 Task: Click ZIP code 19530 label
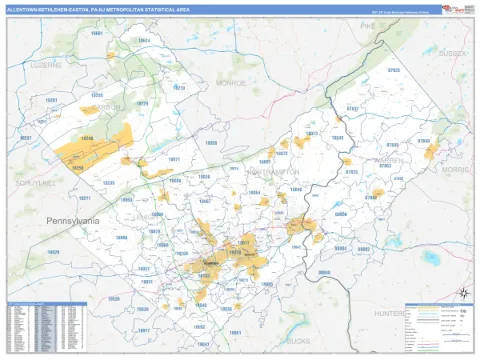click(114, 299)
